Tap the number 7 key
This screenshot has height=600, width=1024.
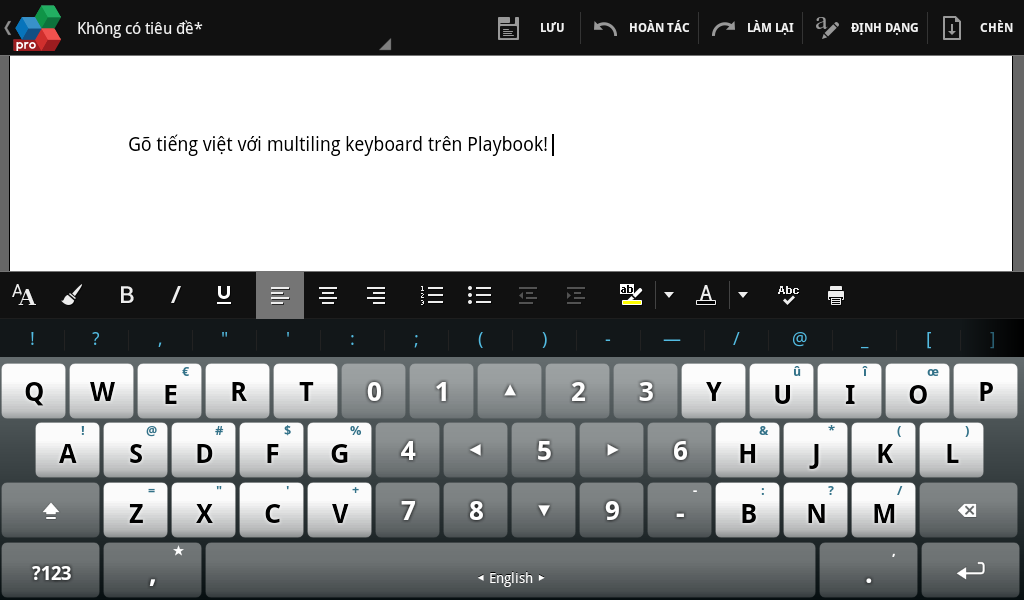(408, 510)
